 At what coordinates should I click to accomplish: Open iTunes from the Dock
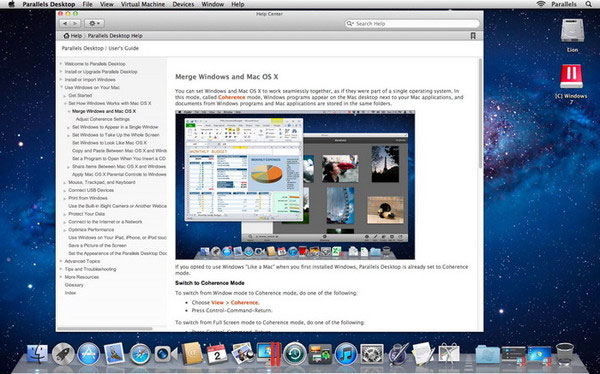tap(346, 354)
